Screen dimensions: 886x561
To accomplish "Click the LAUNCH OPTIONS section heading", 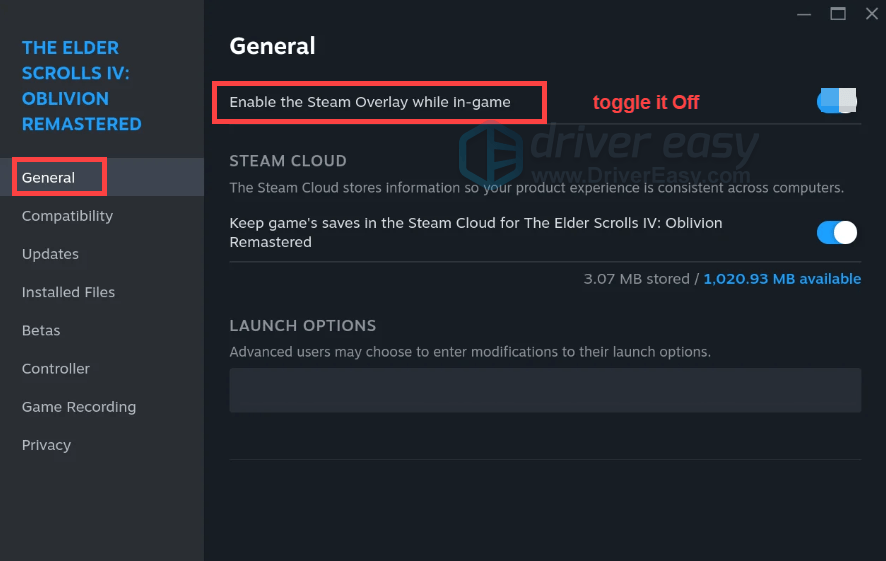I will 303,326.
